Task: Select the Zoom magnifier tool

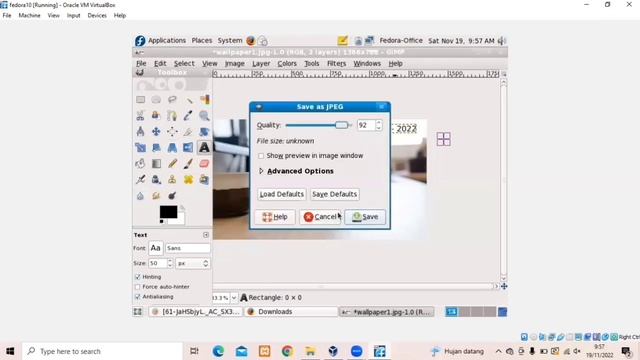Action: click(x=204, y=116)
